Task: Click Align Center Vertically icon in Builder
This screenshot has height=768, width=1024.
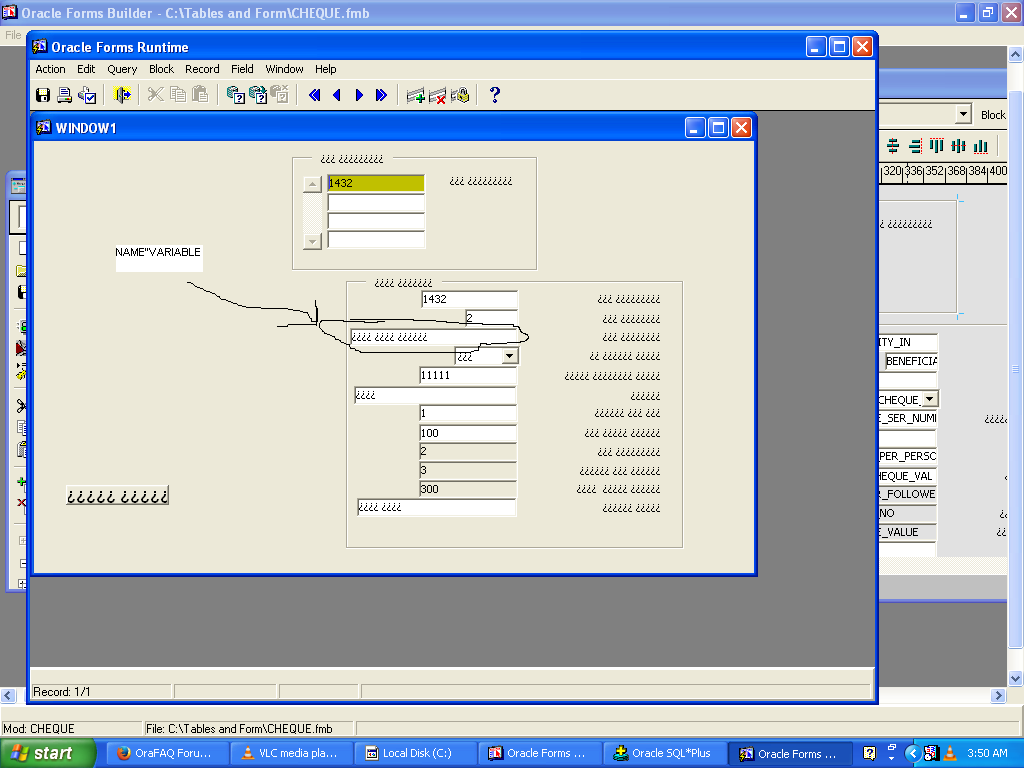Action: [x=959, y=146]
